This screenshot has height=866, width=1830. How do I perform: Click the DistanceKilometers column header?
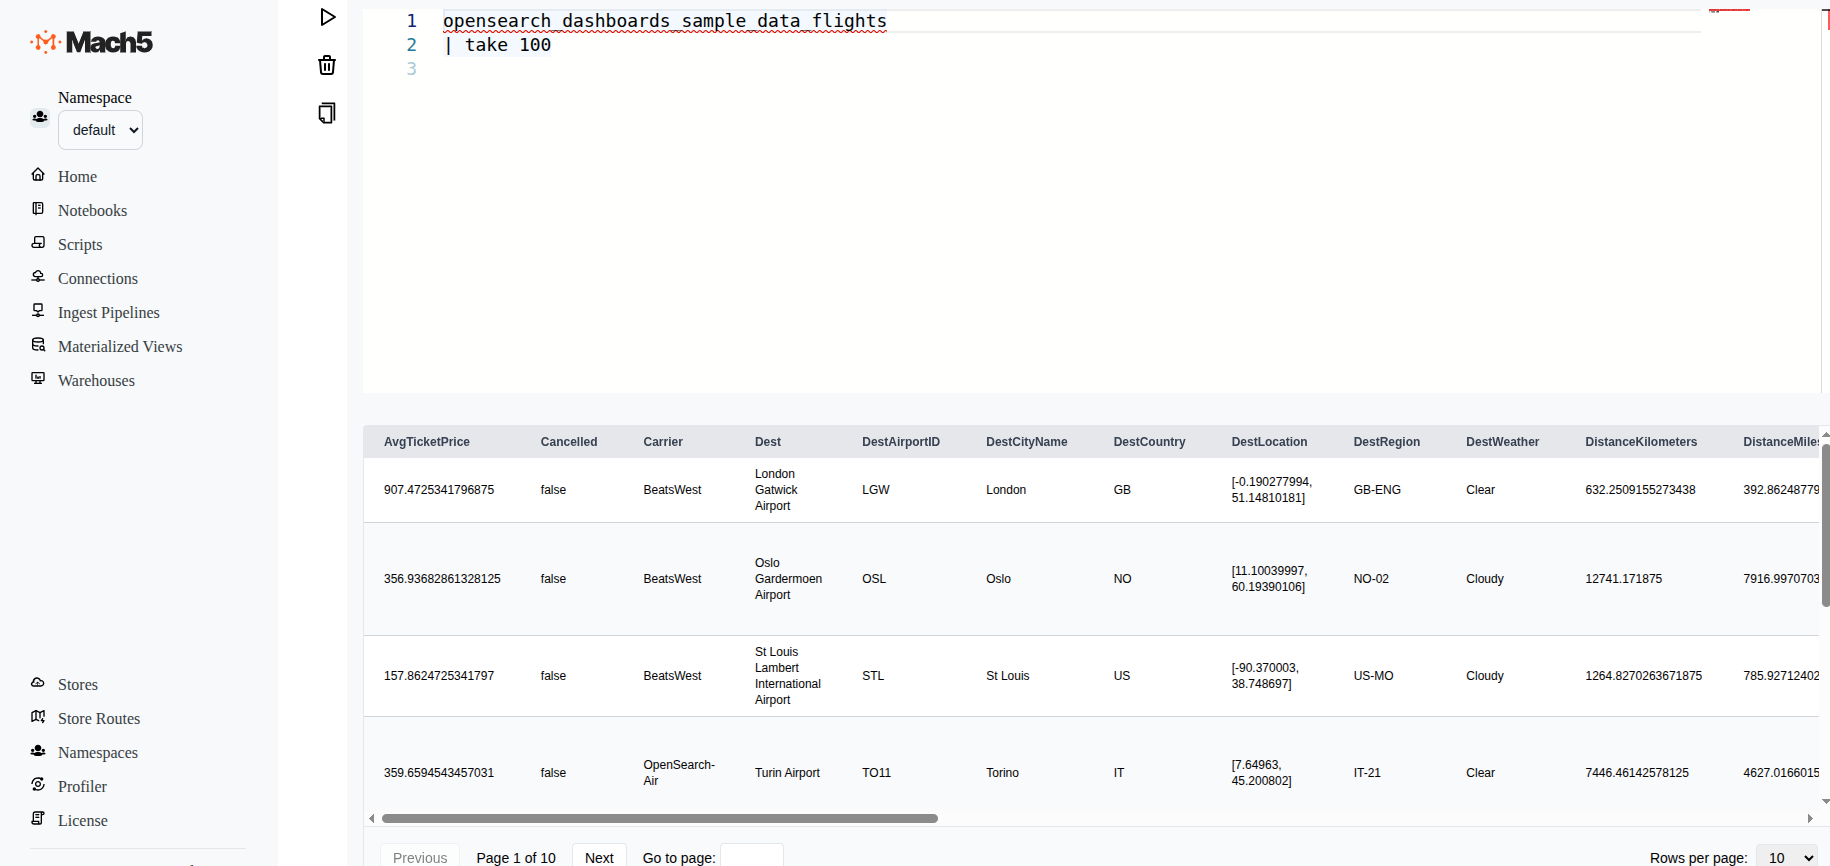point(1641,442)
